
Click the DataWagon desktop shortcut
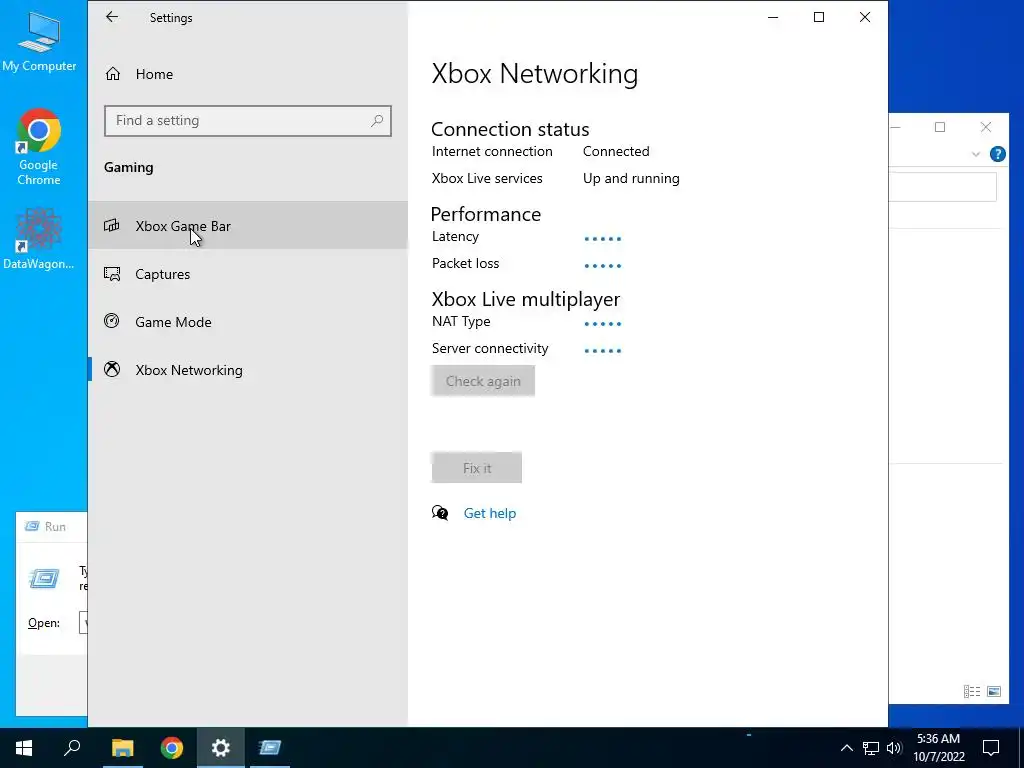pos(39,239)
